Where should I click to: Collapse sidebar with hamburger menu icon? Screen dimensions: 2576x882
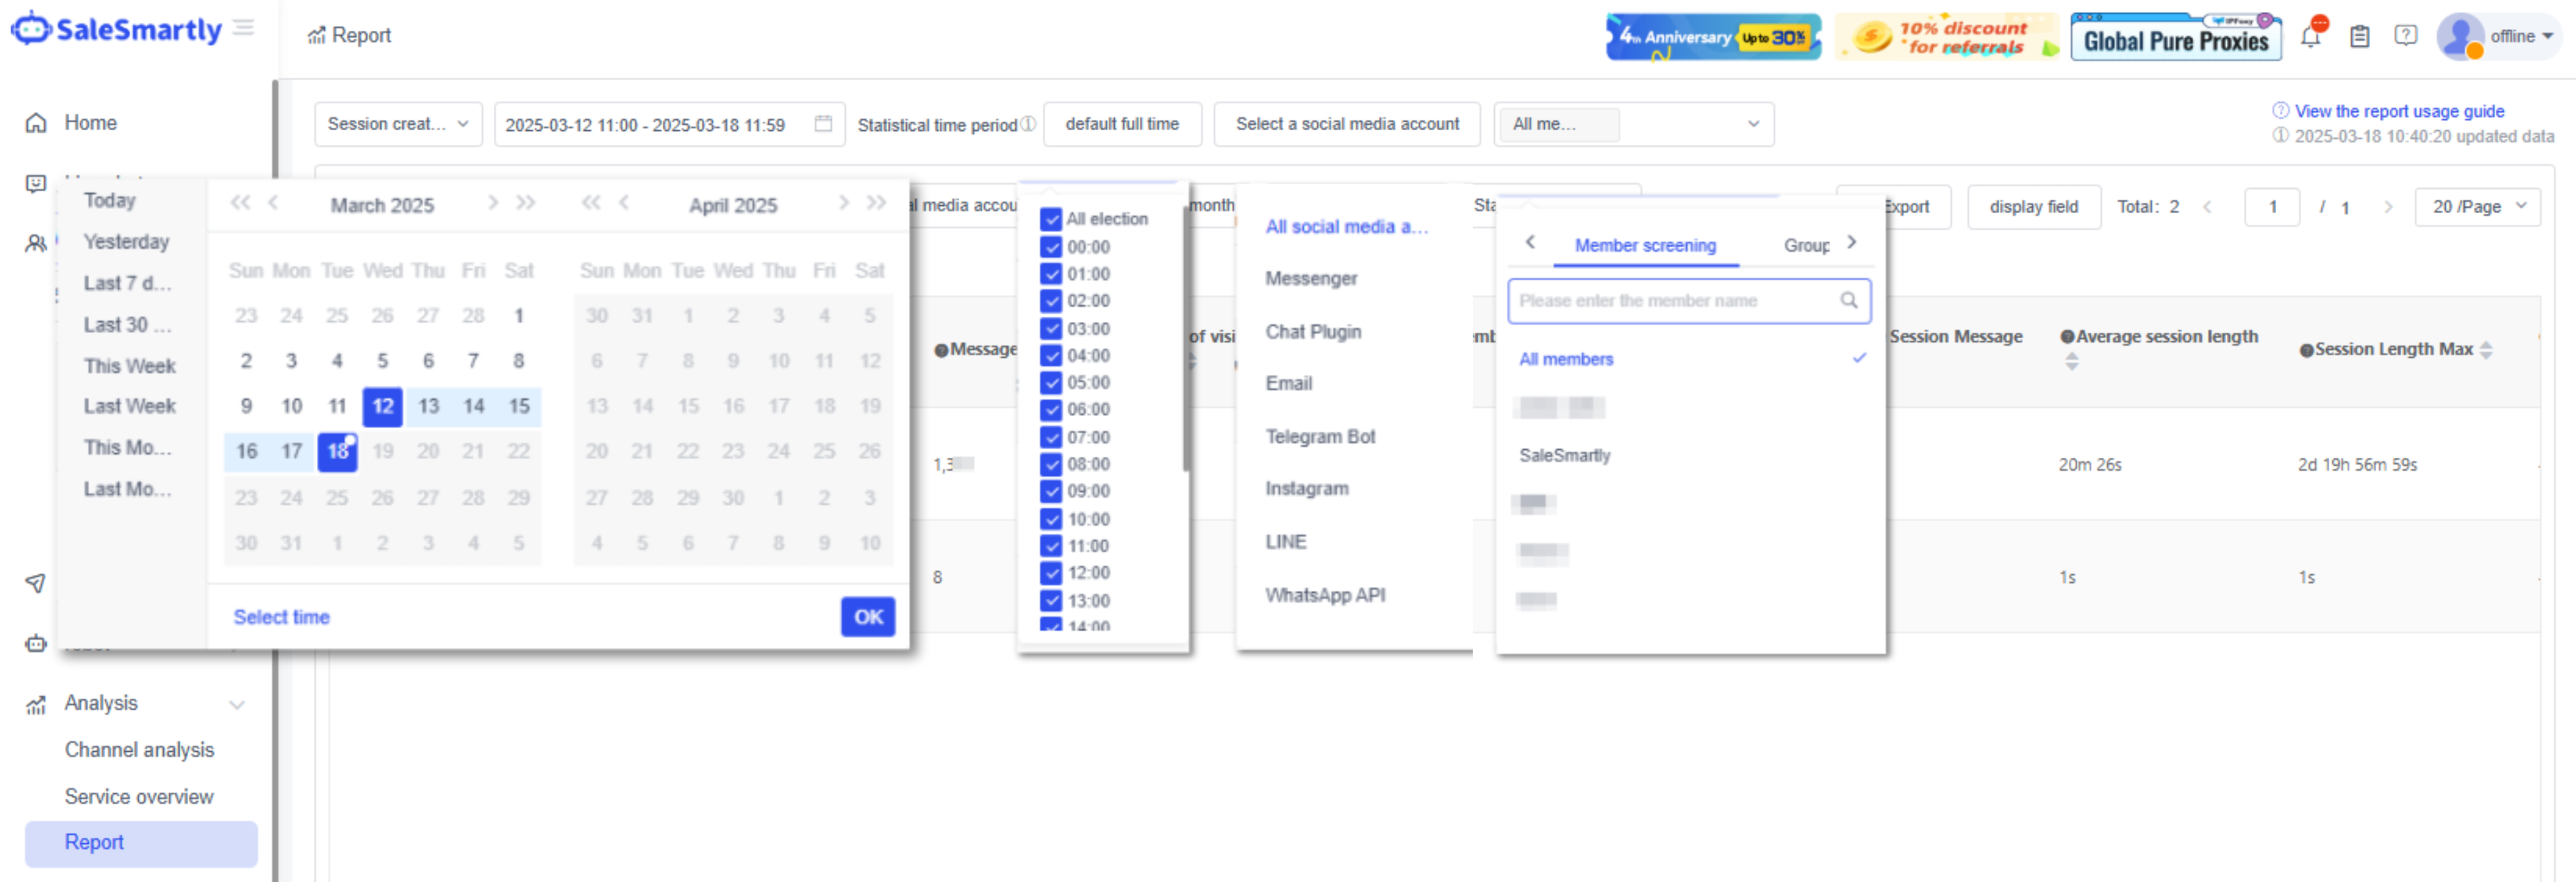(243, 28)
